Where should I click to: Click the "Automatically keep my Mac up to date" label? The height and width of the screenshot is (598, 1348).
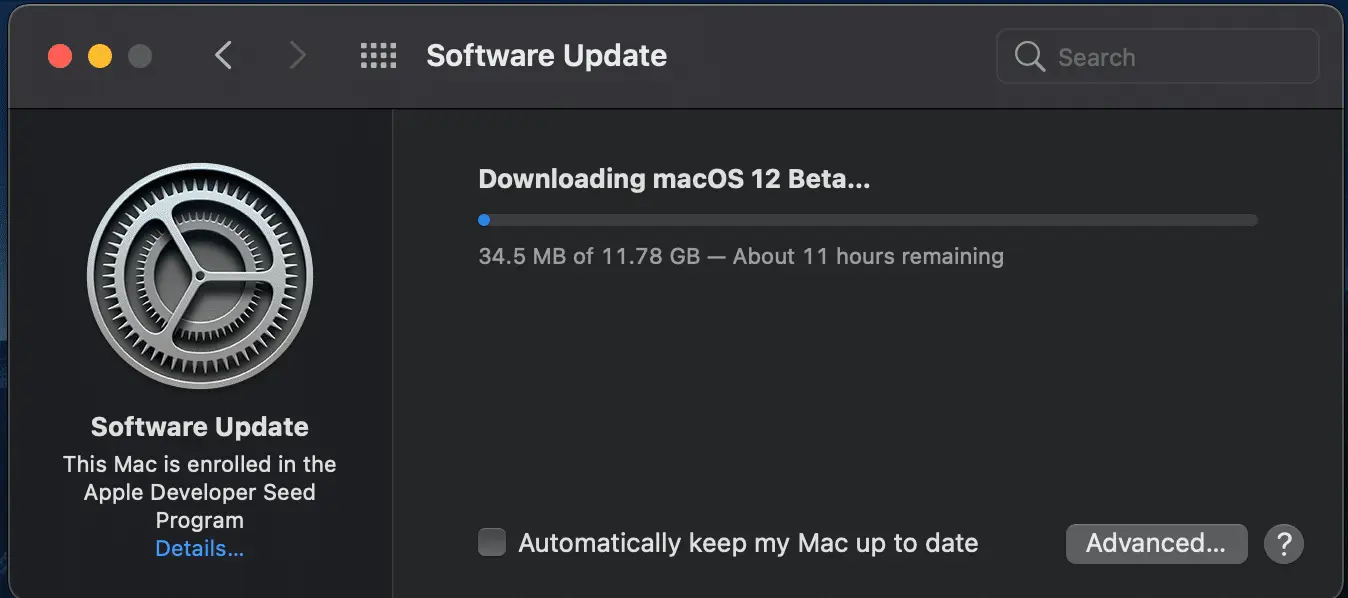[x=748, y=543]
